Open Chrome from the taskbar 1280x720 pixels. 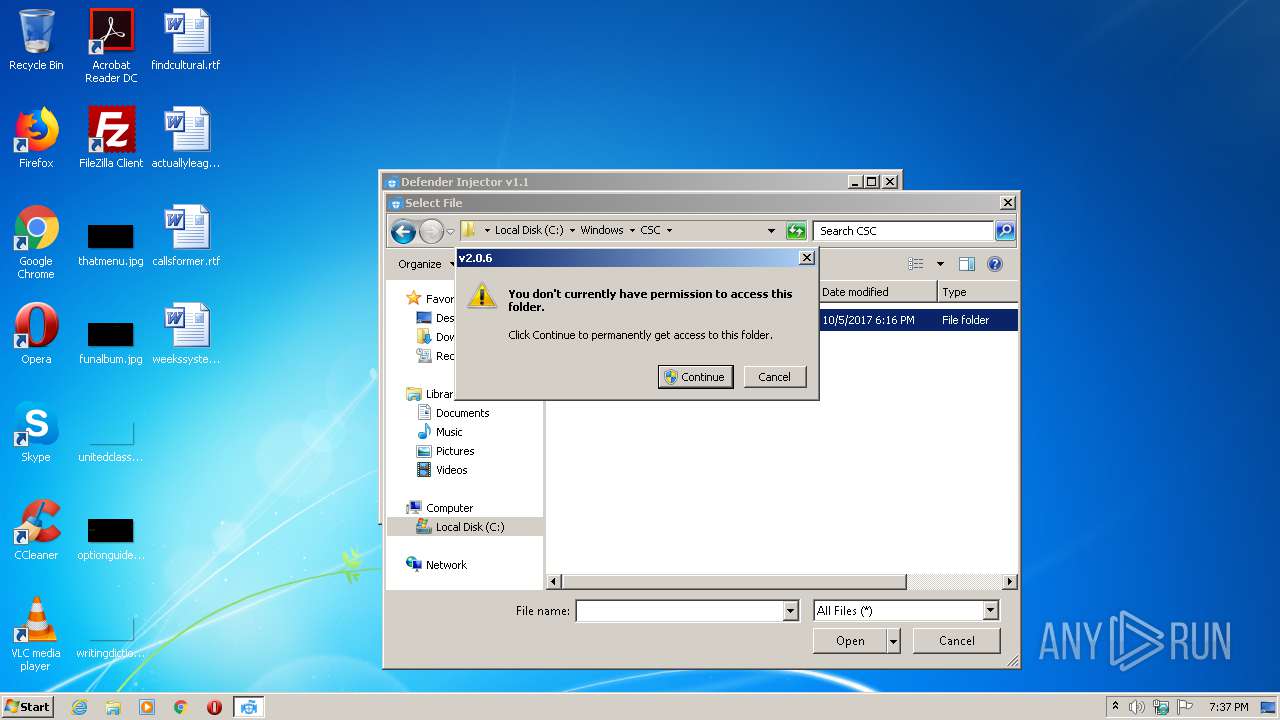181,707
